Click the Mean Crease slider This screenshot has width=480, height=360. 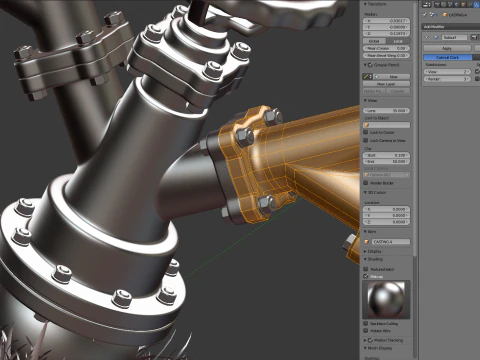tap(386, 48)
